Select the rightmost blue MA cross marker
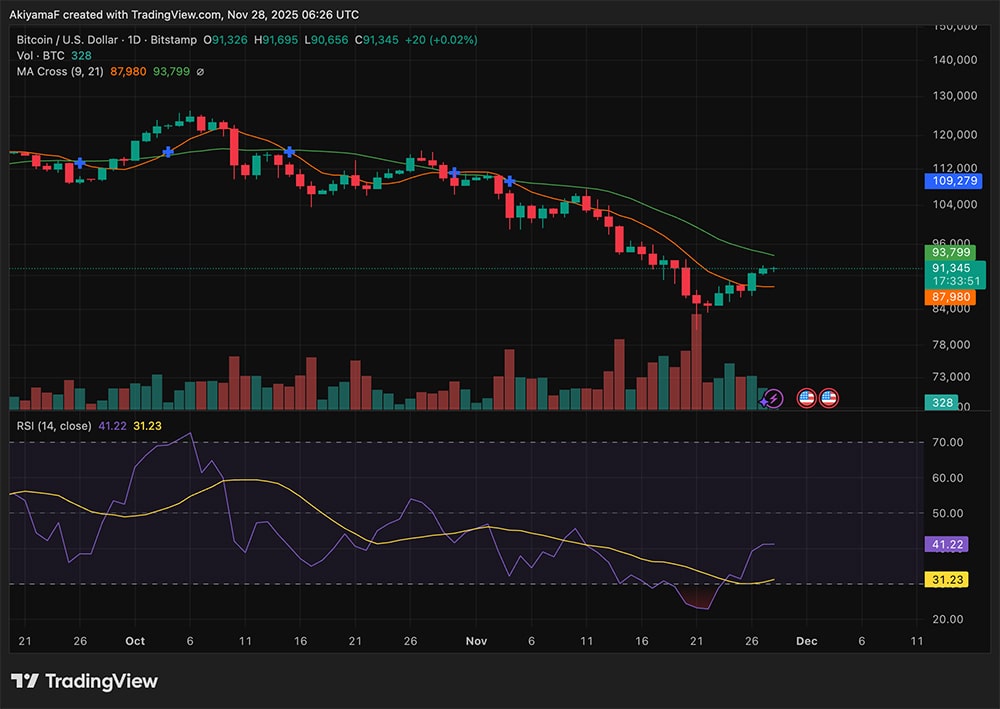 [x=509, y=181]
